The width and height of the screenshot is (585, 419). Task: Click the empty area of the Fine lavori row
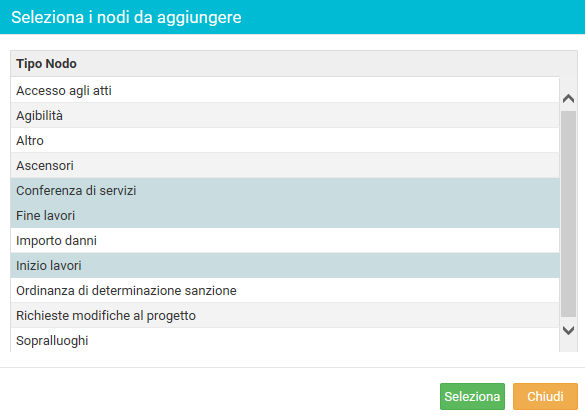317,215
